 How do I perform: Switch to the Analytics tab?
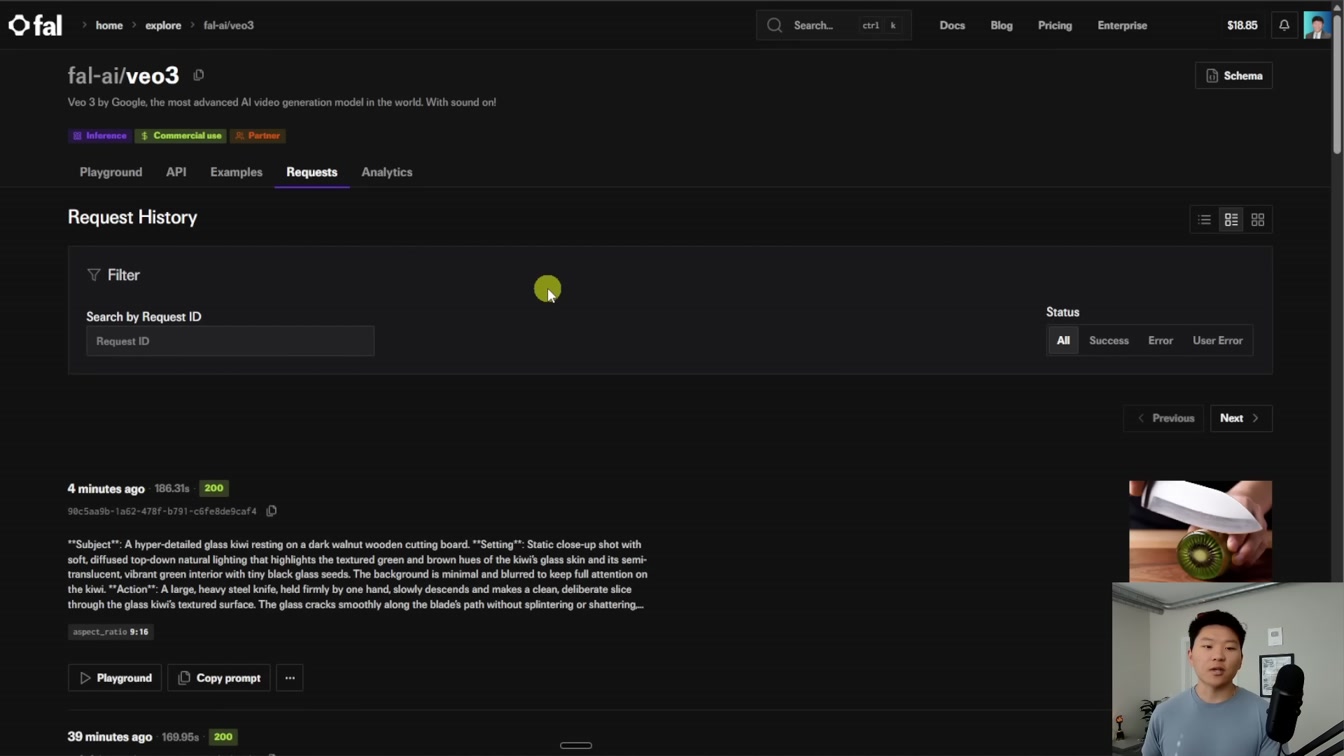coord(387,172)
